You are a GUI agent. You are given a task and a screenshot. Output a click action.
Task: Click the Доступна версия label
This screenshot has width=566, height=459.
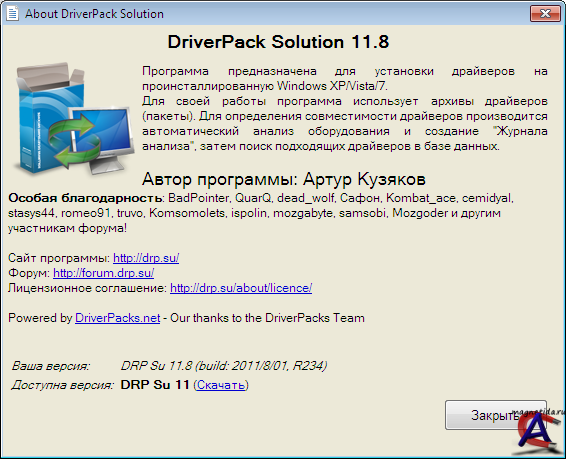(x=62, y=385)
